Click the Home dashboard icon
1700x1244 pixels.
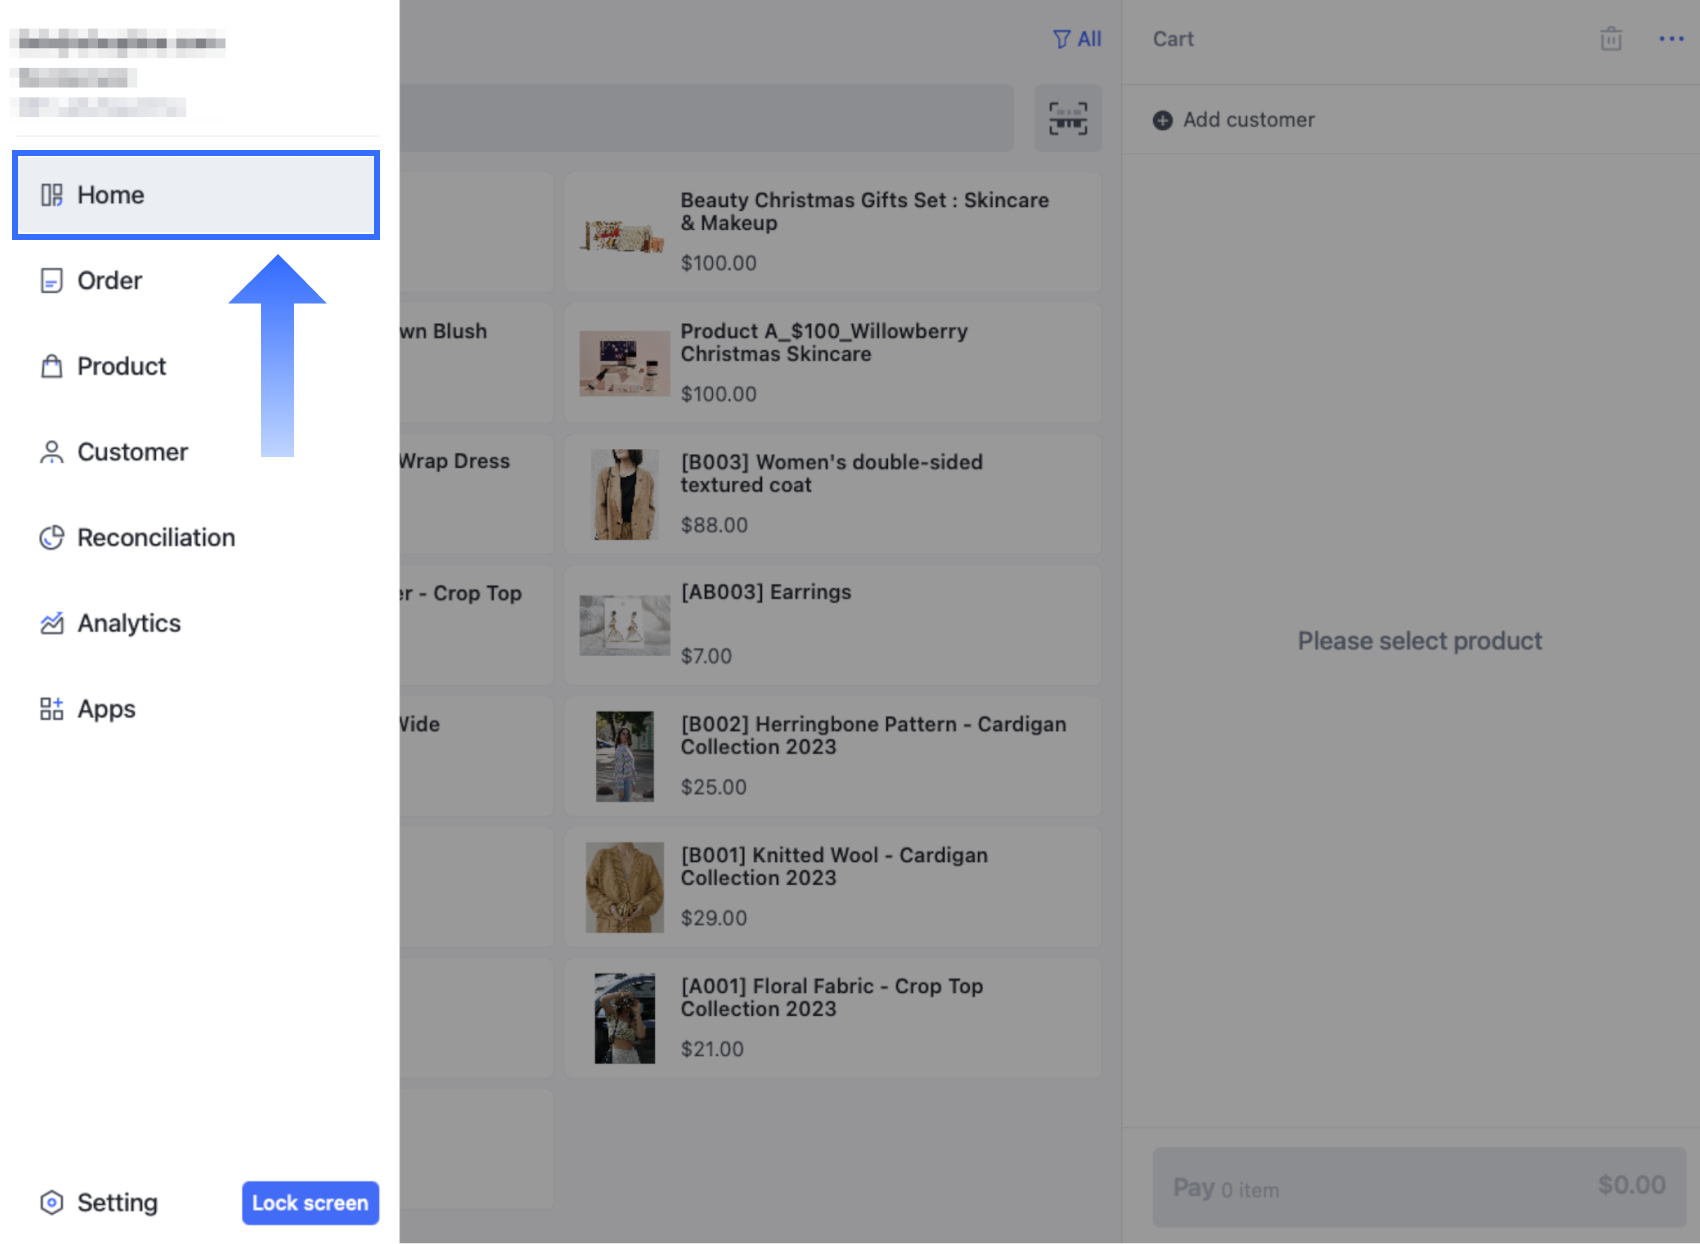[x=51, y=195]
